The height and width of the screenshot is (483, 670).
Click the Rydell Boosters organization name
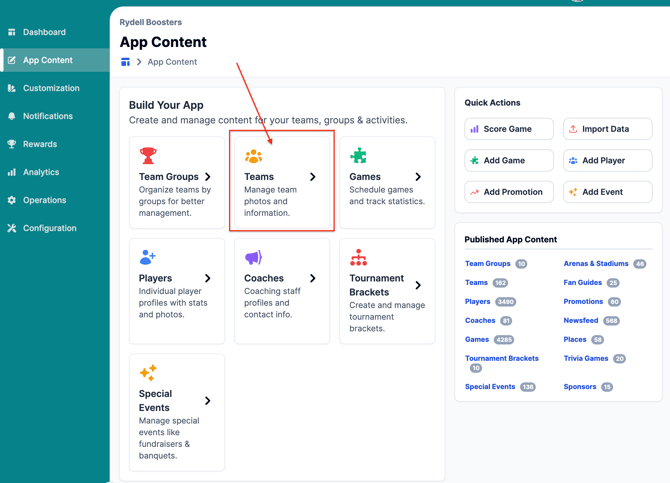pos(150,22)
